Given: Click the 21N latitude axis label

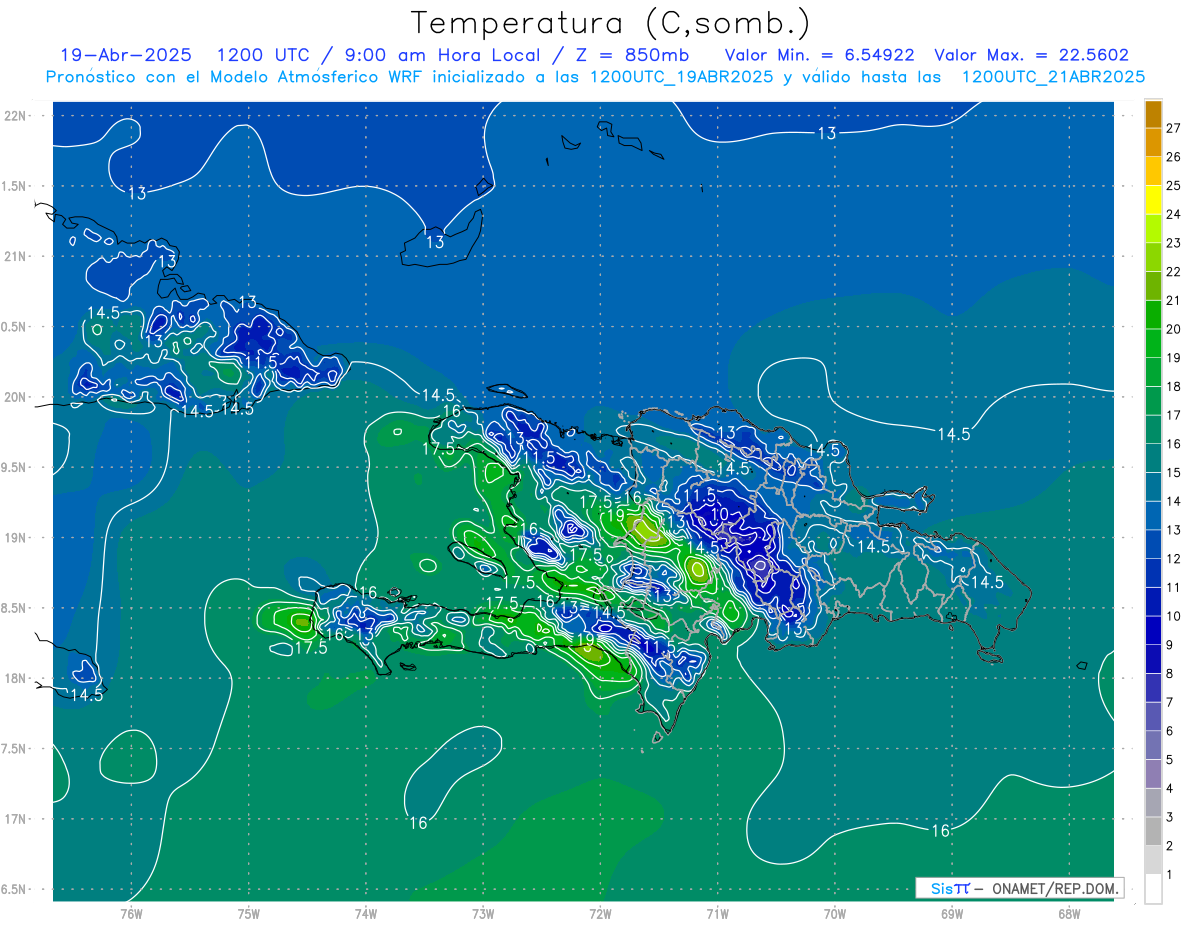Looking at the screenshot, I should [17, 256].
